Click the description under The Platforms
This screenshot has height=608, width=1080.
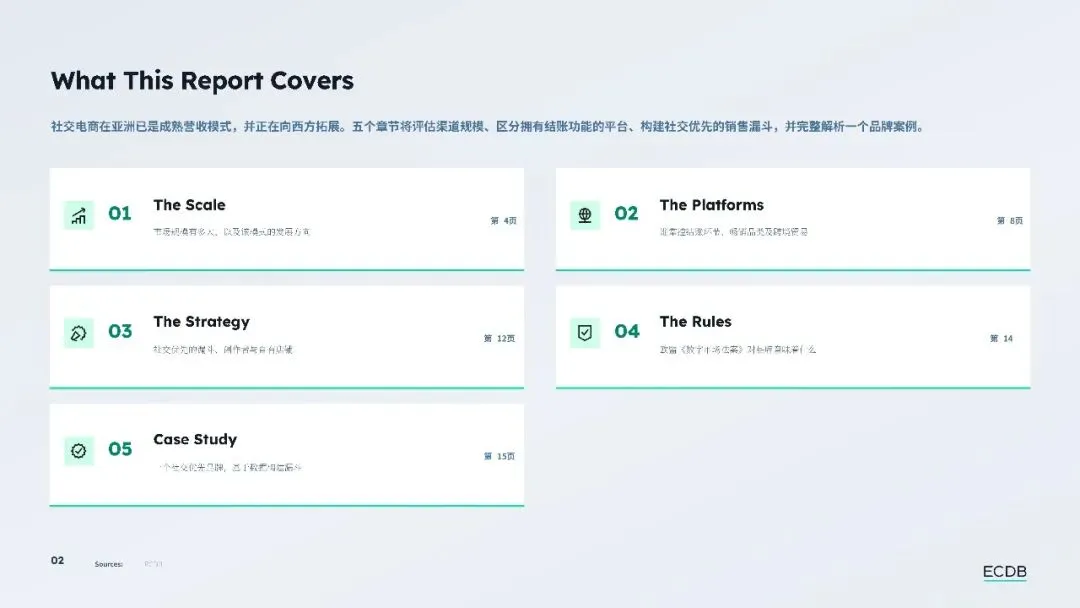pyautogui.click(x=734, y=232)
